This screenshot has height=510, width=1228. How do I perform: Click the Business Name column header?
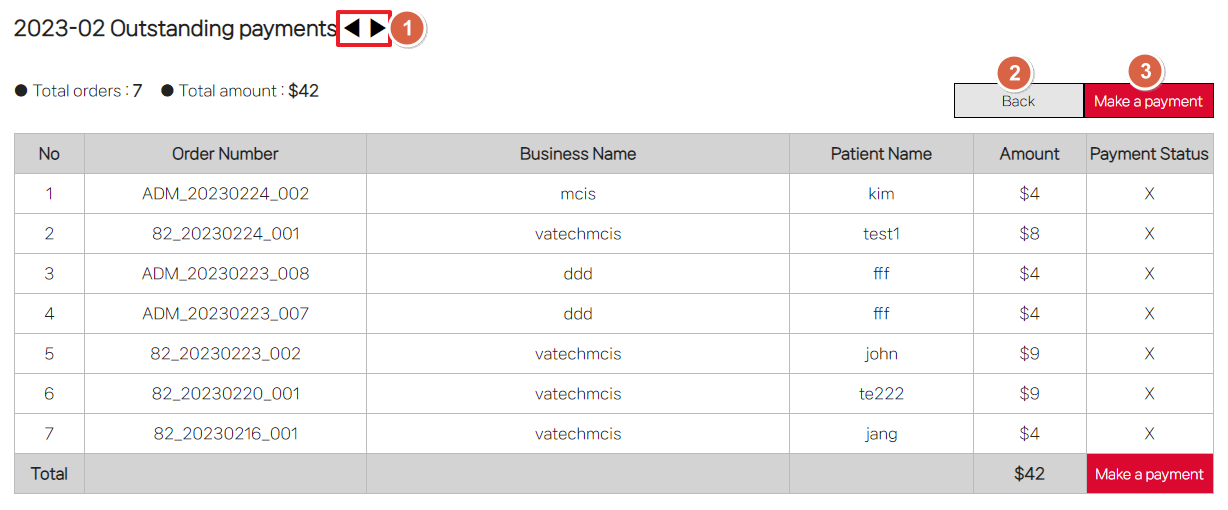click(x=577, y=154)
